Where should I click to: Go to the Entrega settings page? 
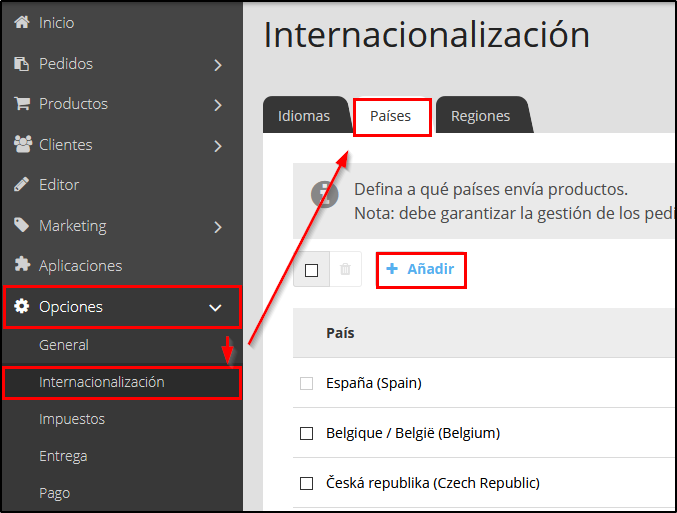click(x=63, y=456)
